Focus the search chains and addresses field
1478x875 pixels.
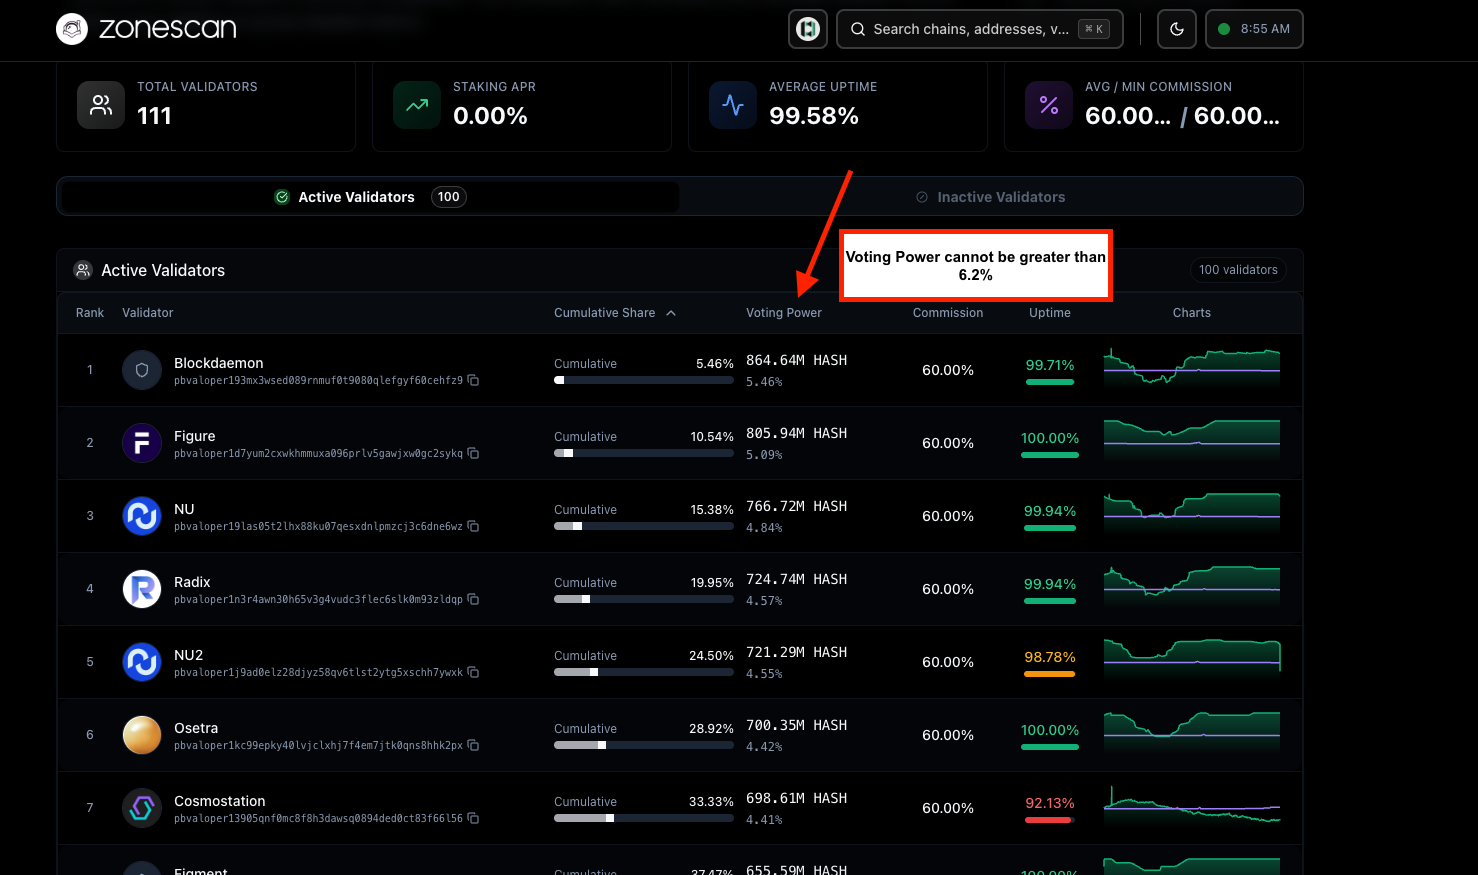tap(980, 29)
